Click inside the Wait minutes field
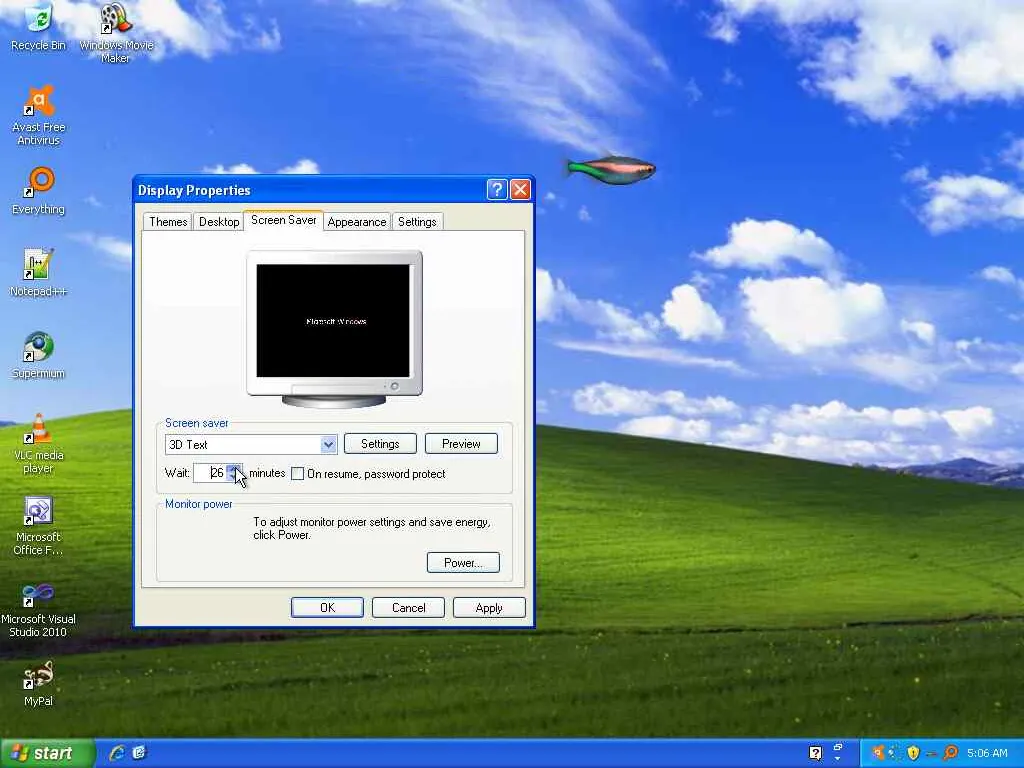Viewport: 1024px width, 768px height. click(210, 473)
